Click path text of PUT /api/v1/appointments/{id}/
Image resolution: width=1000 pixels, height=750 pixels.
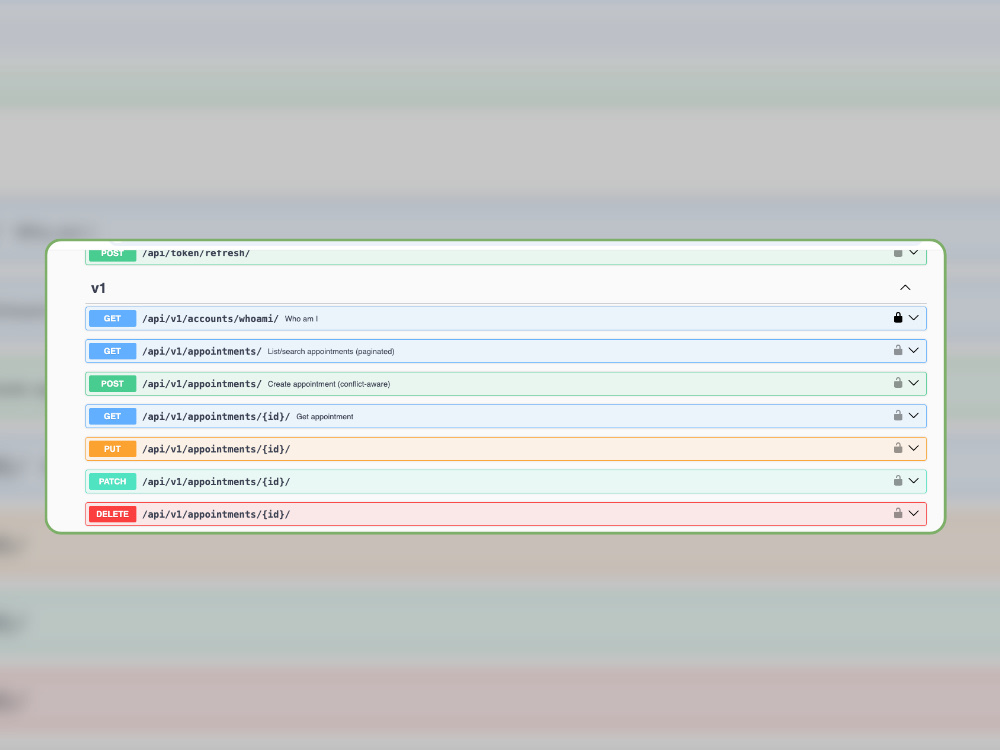pyautogui.click(x=216, y=448)
